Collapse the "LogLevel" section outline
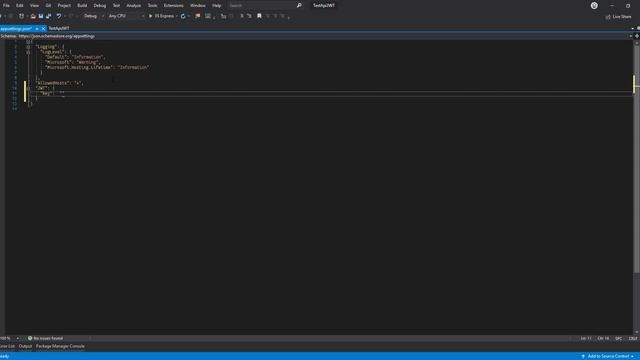The image size is (640, 360). point(28,52)
